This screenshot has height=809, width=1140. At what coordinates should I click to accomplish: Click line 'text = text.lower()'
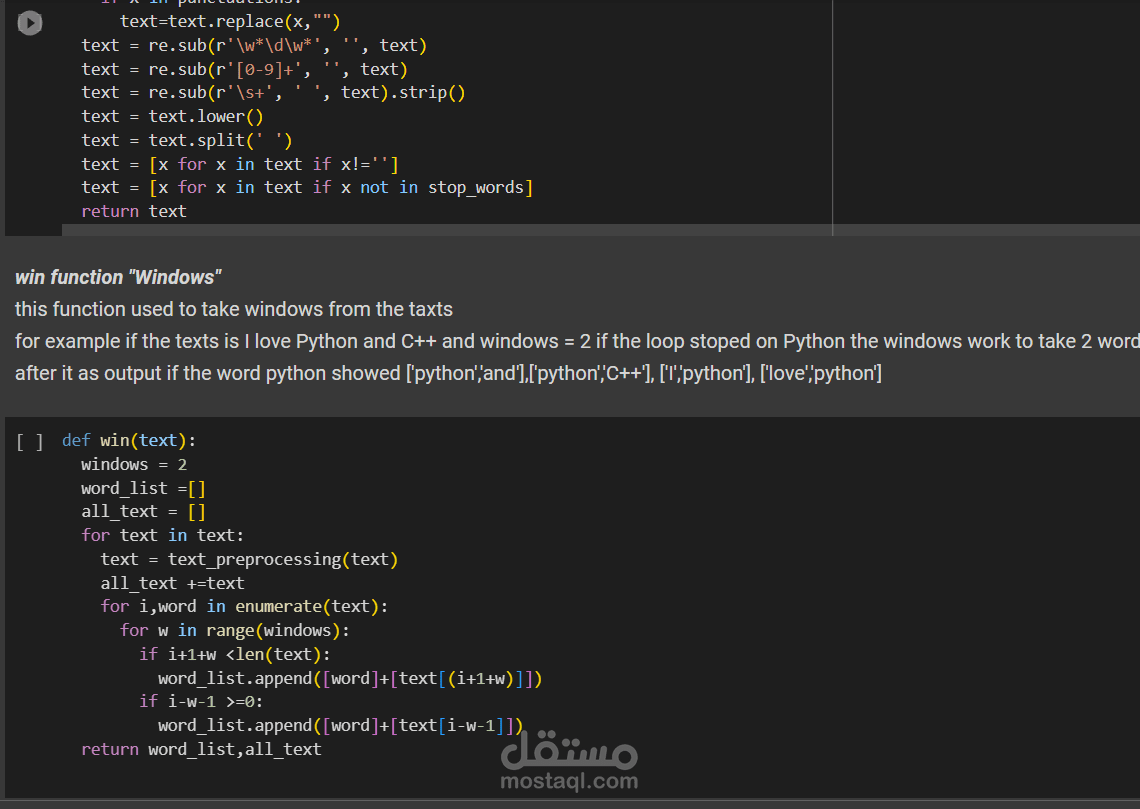pyautogui.click(x=172, y=117)
